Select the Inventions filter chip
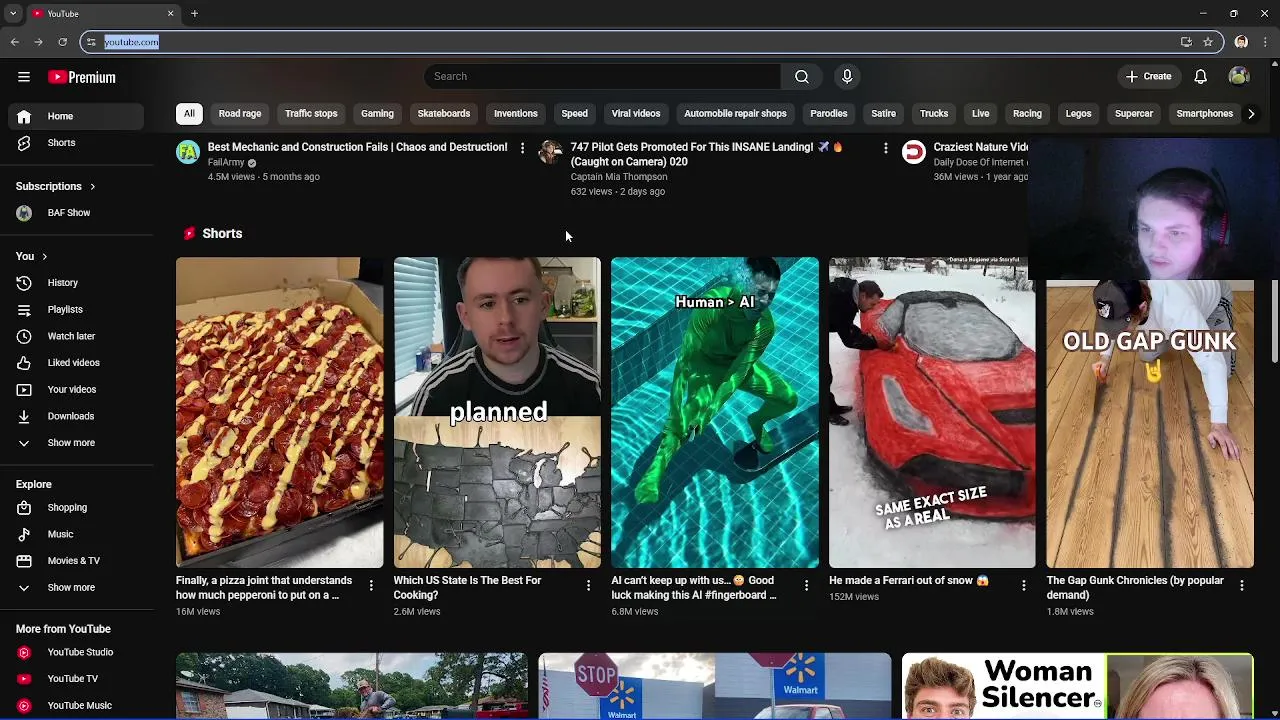 click(x=515, y=114)
